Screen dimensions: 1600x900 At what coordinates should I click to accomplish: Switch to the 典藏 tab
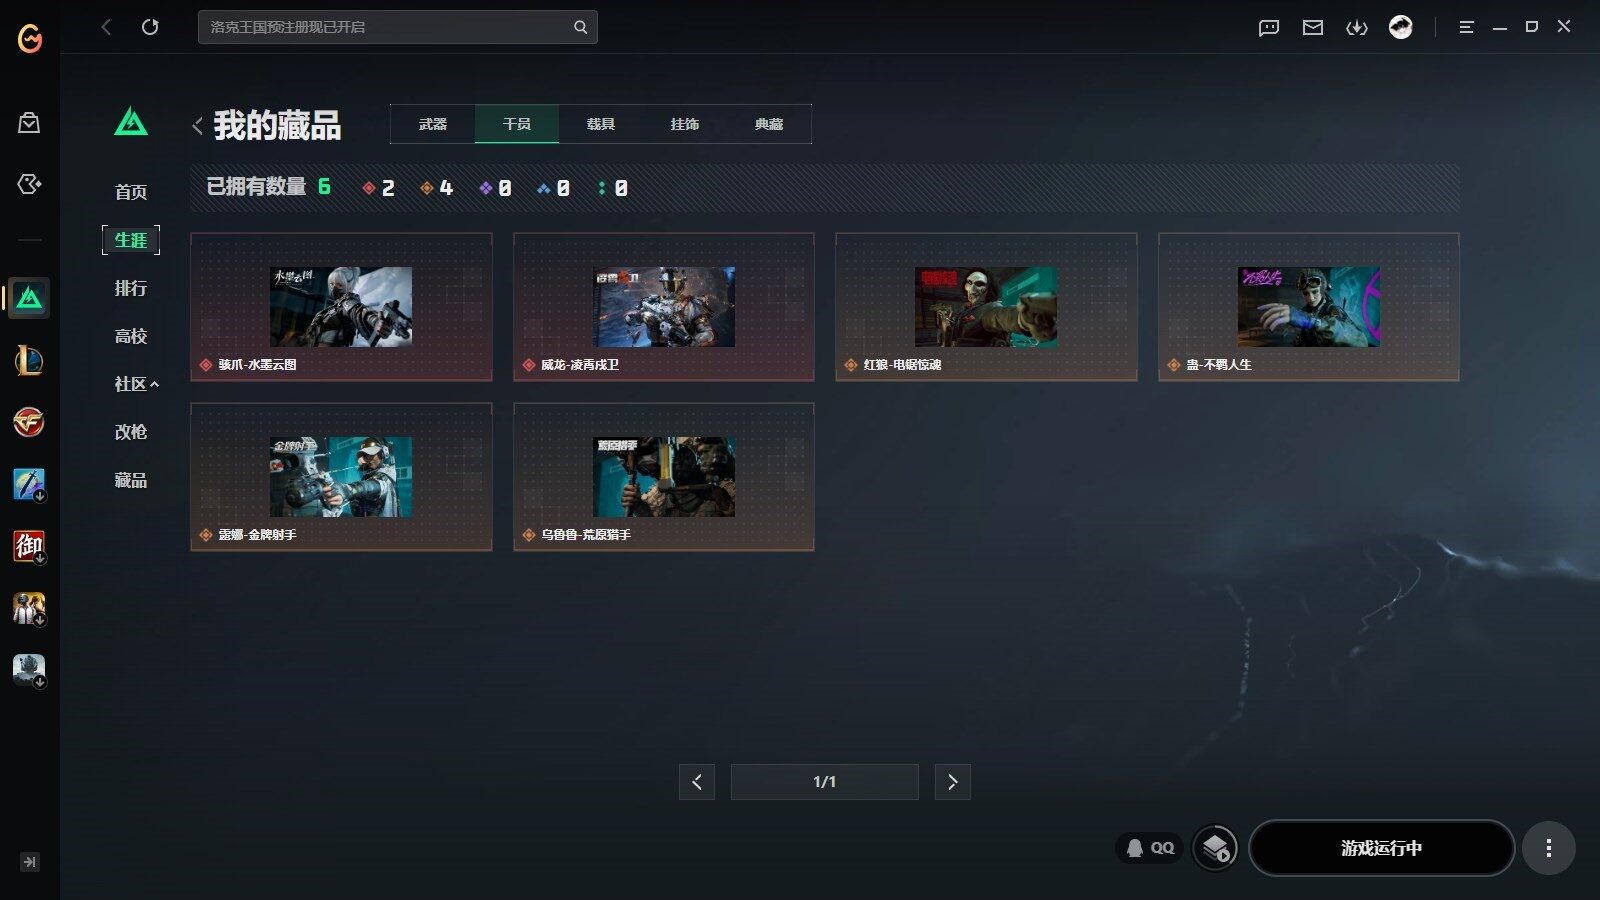coord(769,124)
